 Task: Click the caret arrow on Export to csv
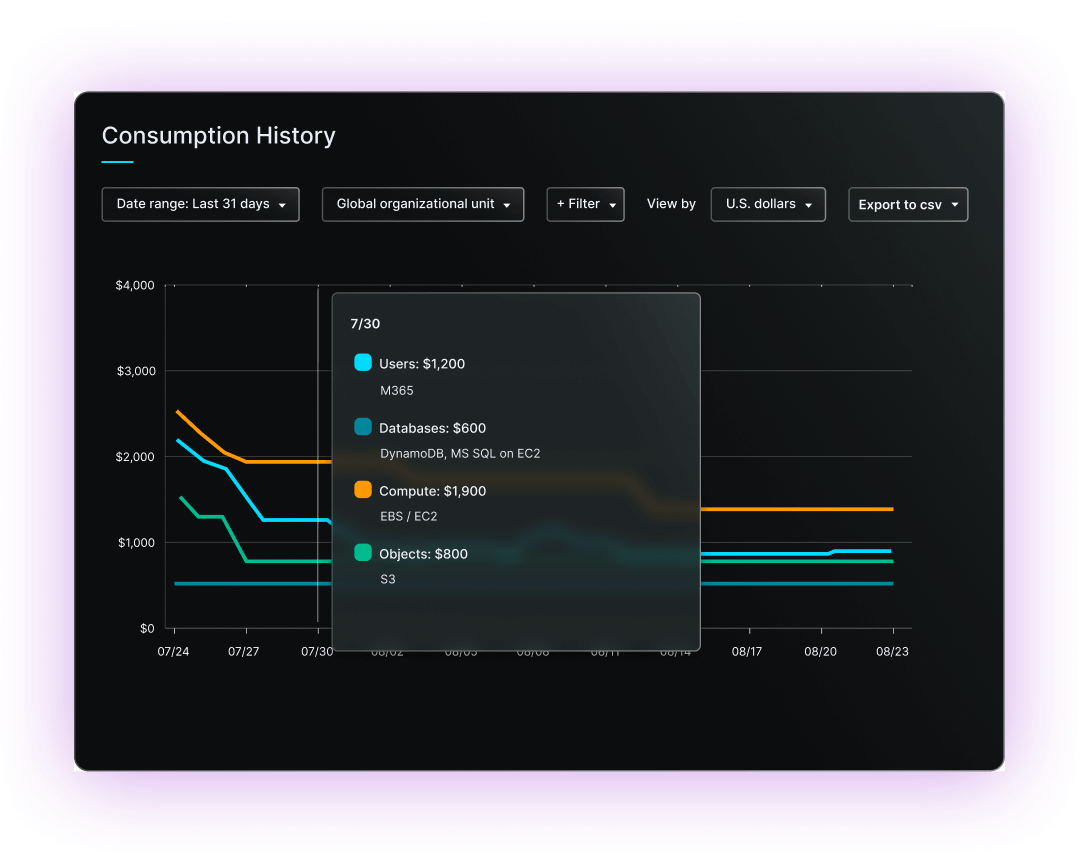coord(955,205)
